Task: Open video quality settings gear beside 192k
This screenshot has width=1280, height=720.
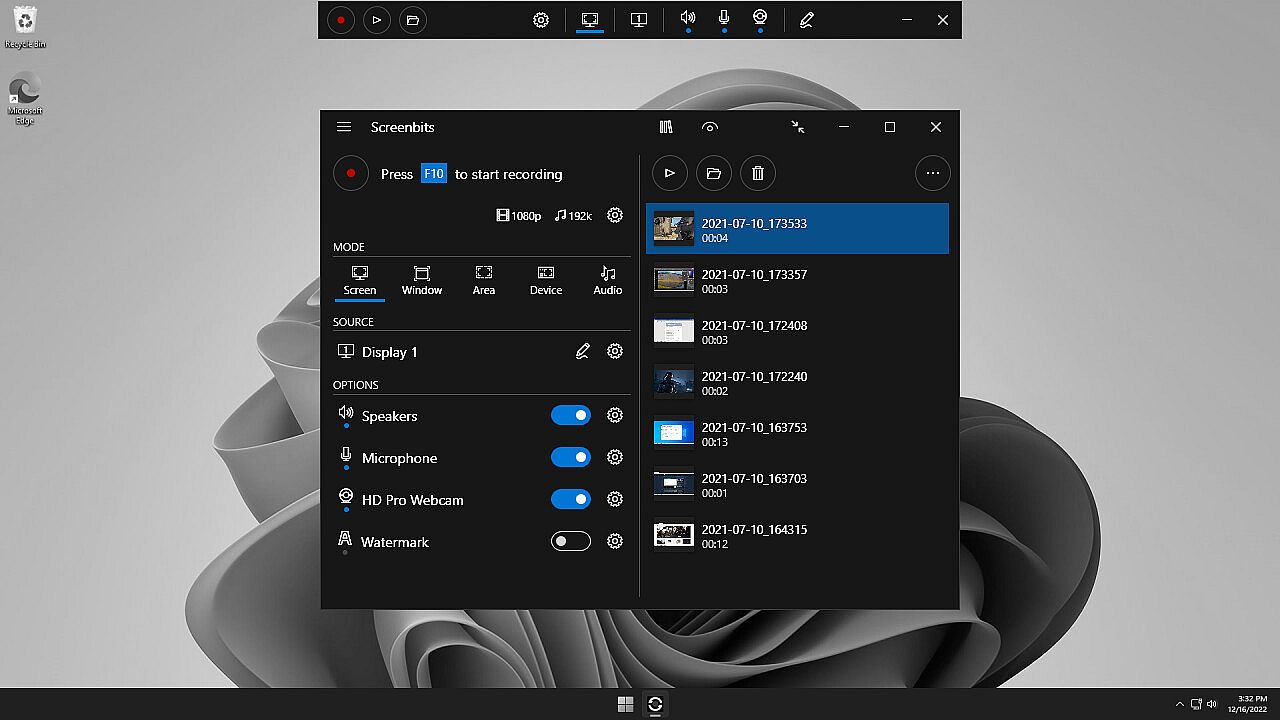Action: click(615, 215)
